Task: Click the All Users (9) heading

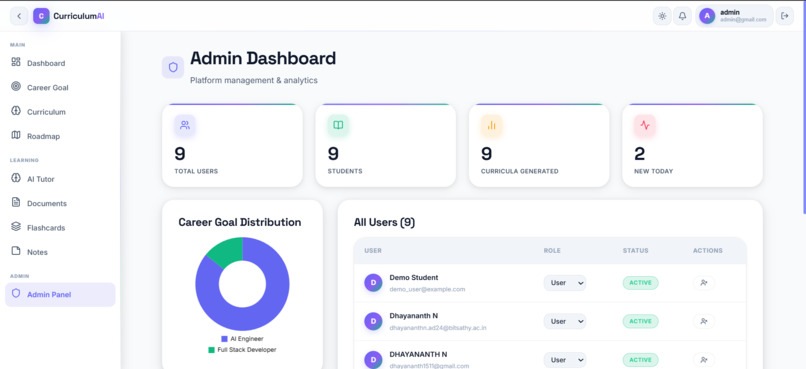Action: (384, 223)
